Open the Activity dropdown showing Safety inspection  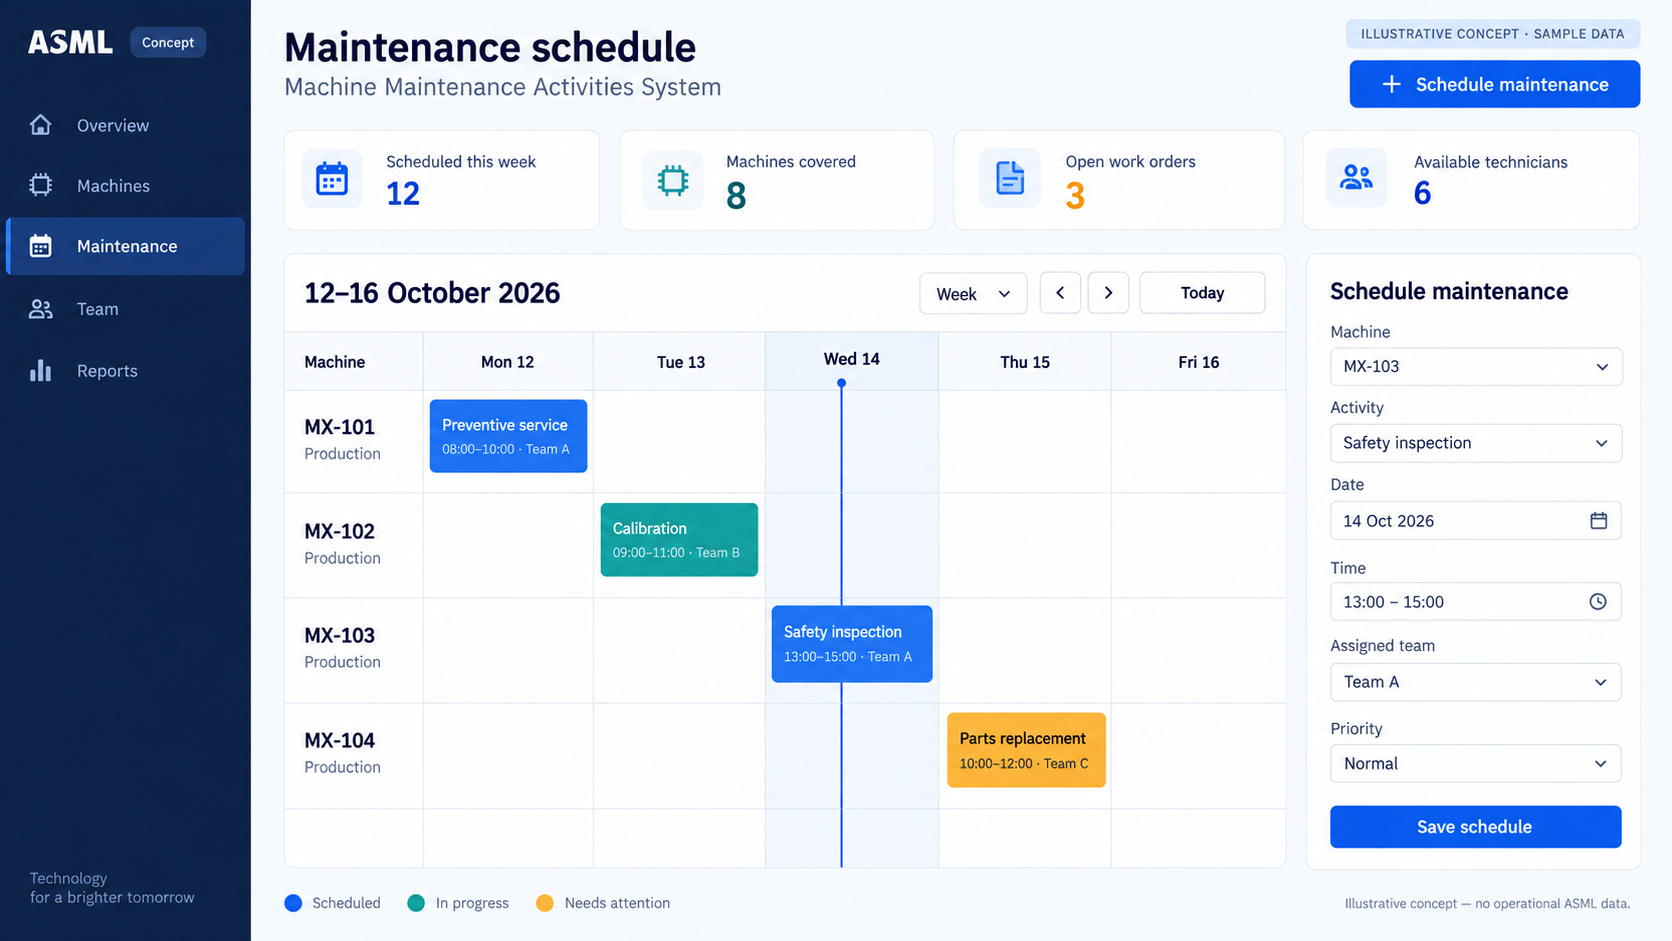click(x=1475, y=443)
